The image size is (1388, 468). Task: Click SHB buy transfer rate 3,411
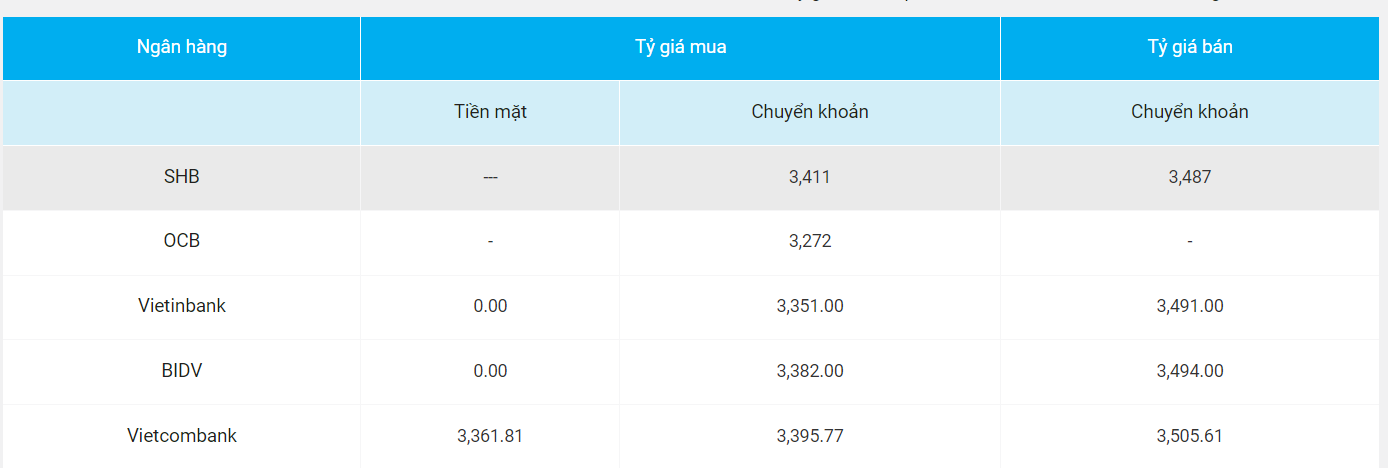pyautogui.click(x=810, y=177)
